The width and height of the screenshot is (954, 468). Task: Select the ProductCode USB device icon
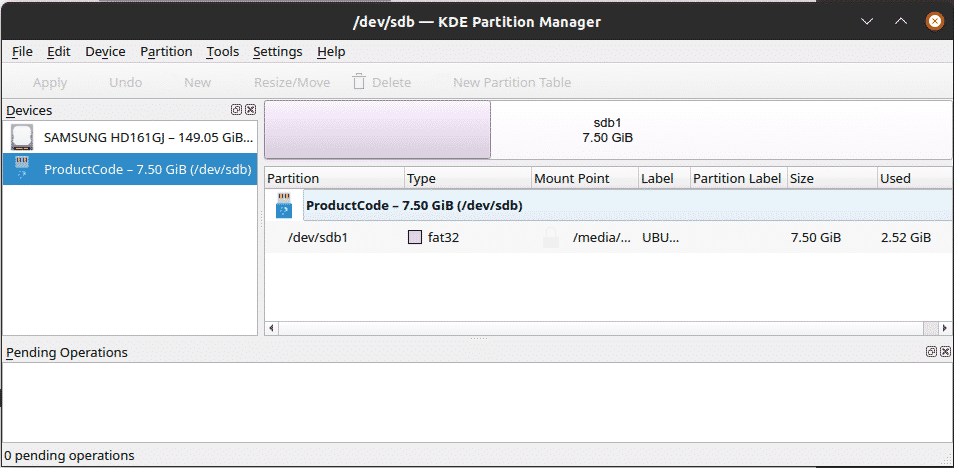click(x=22, y=169)
